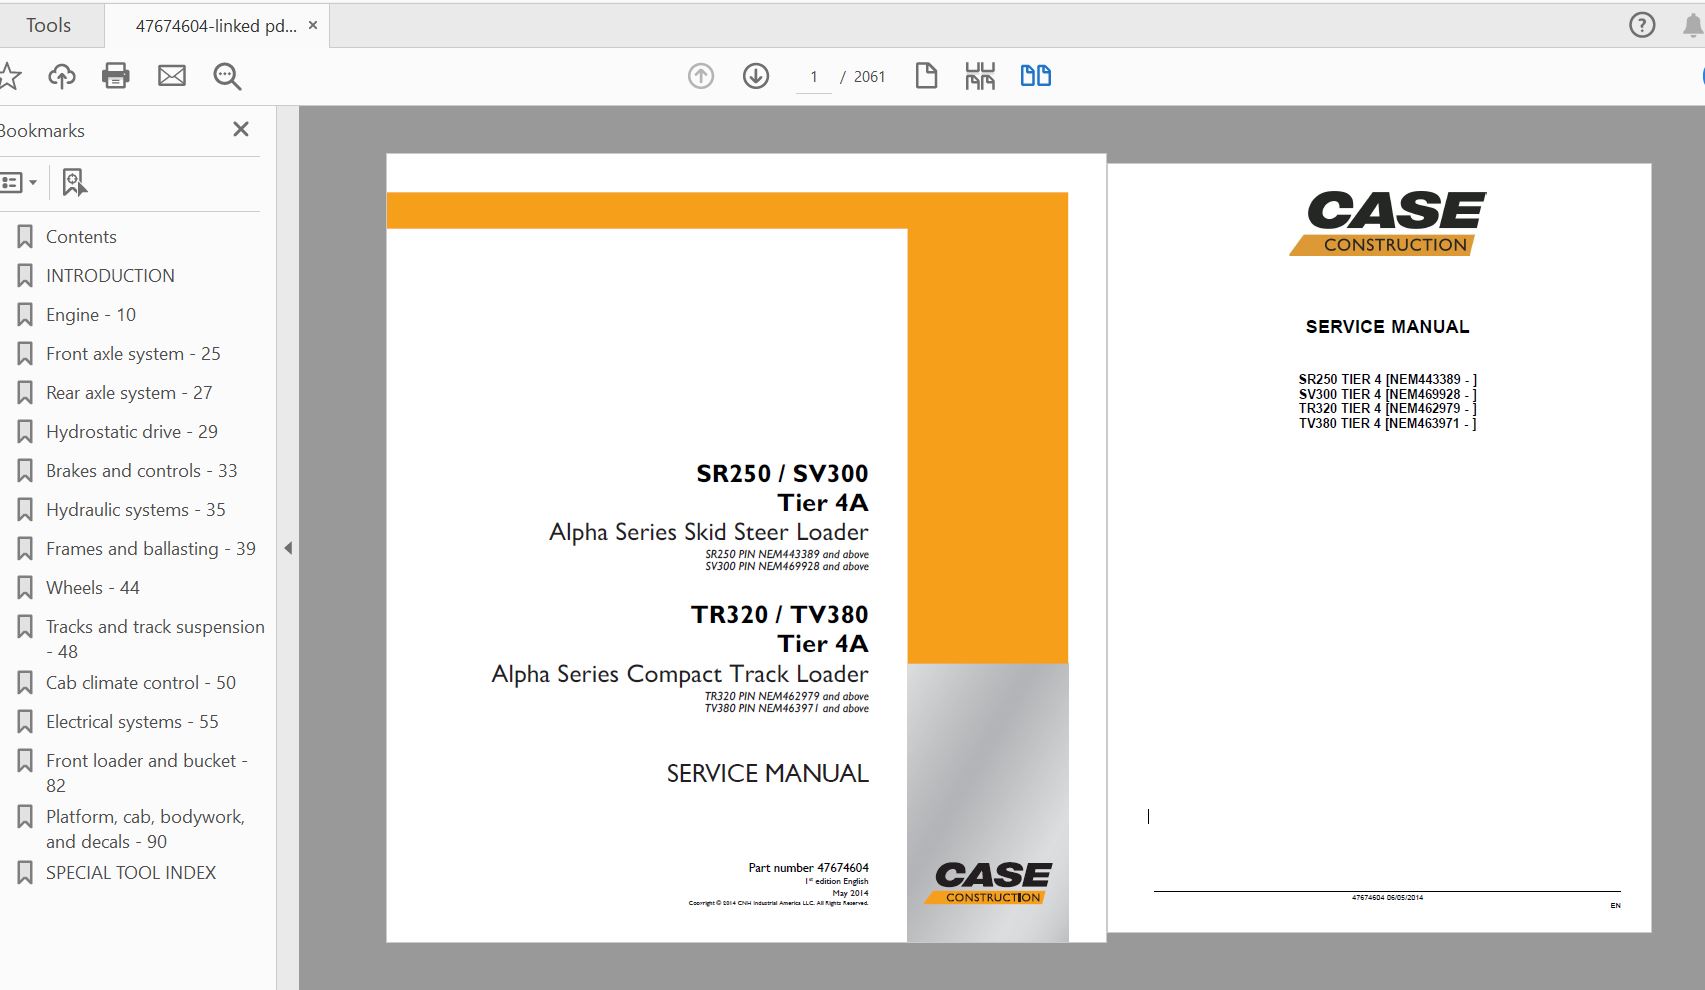This screenshot has width=1705, height=990.
Task: Toggle the two-page view icon
Action: click(1035, 76)
